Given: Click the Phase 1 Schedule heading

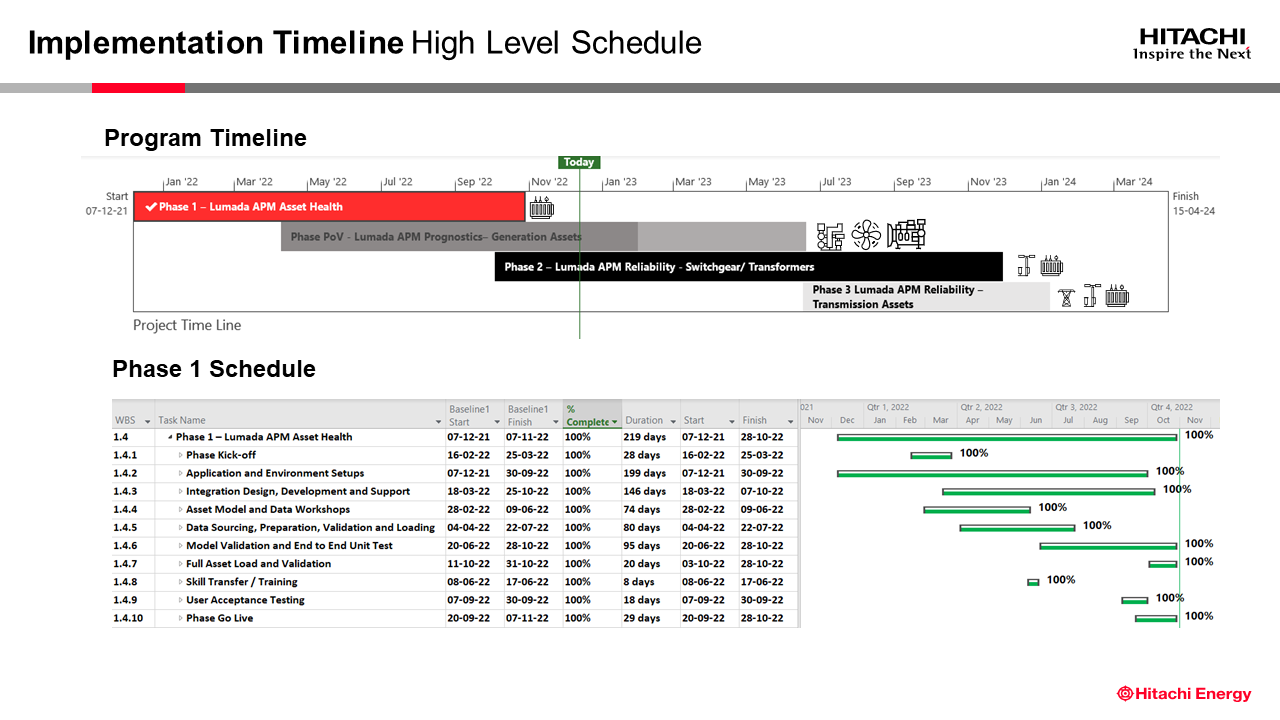Looking at the screenshot, I should [x=214, y=369].
